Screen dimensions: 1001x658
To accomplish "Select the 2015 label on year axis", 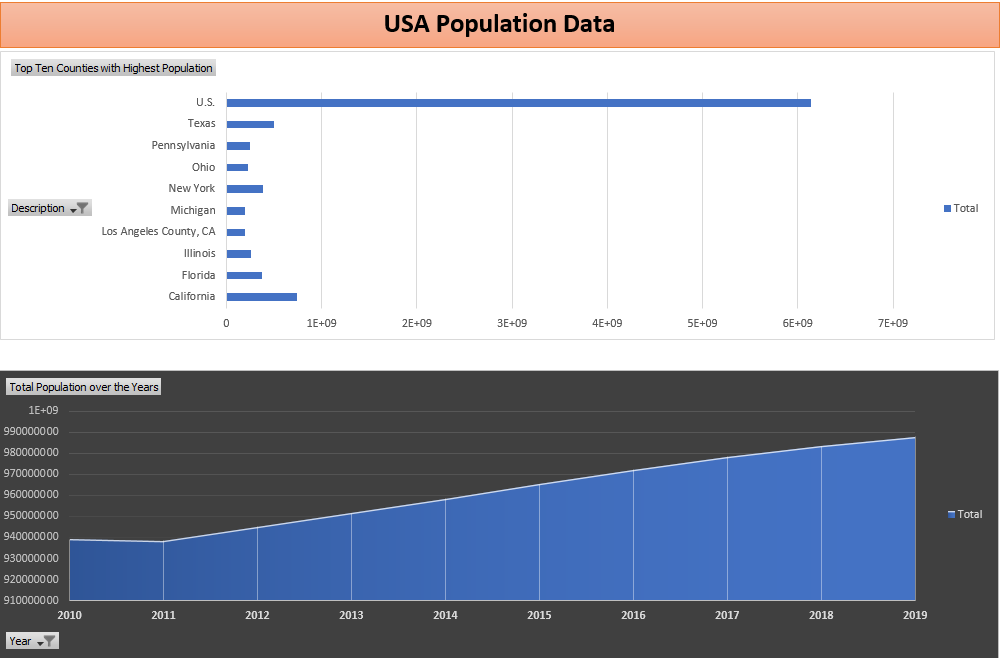I will [539, 616].
